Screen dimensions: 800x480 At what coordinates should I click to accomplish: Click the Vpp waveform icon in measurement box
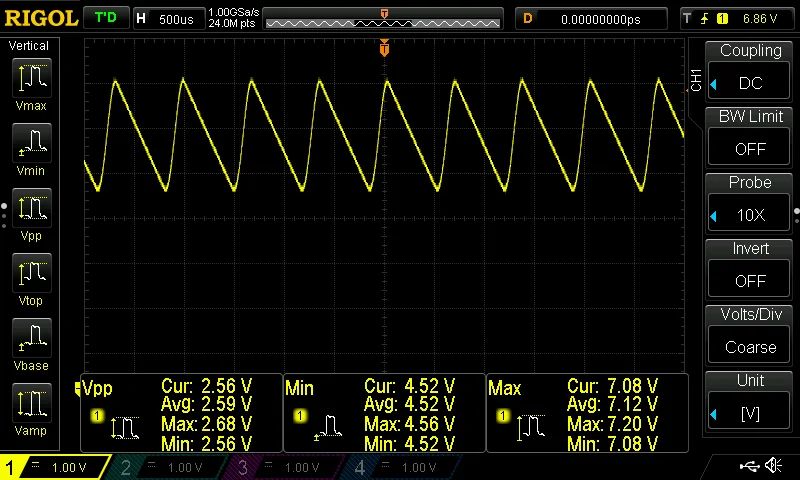pos(124,427)
